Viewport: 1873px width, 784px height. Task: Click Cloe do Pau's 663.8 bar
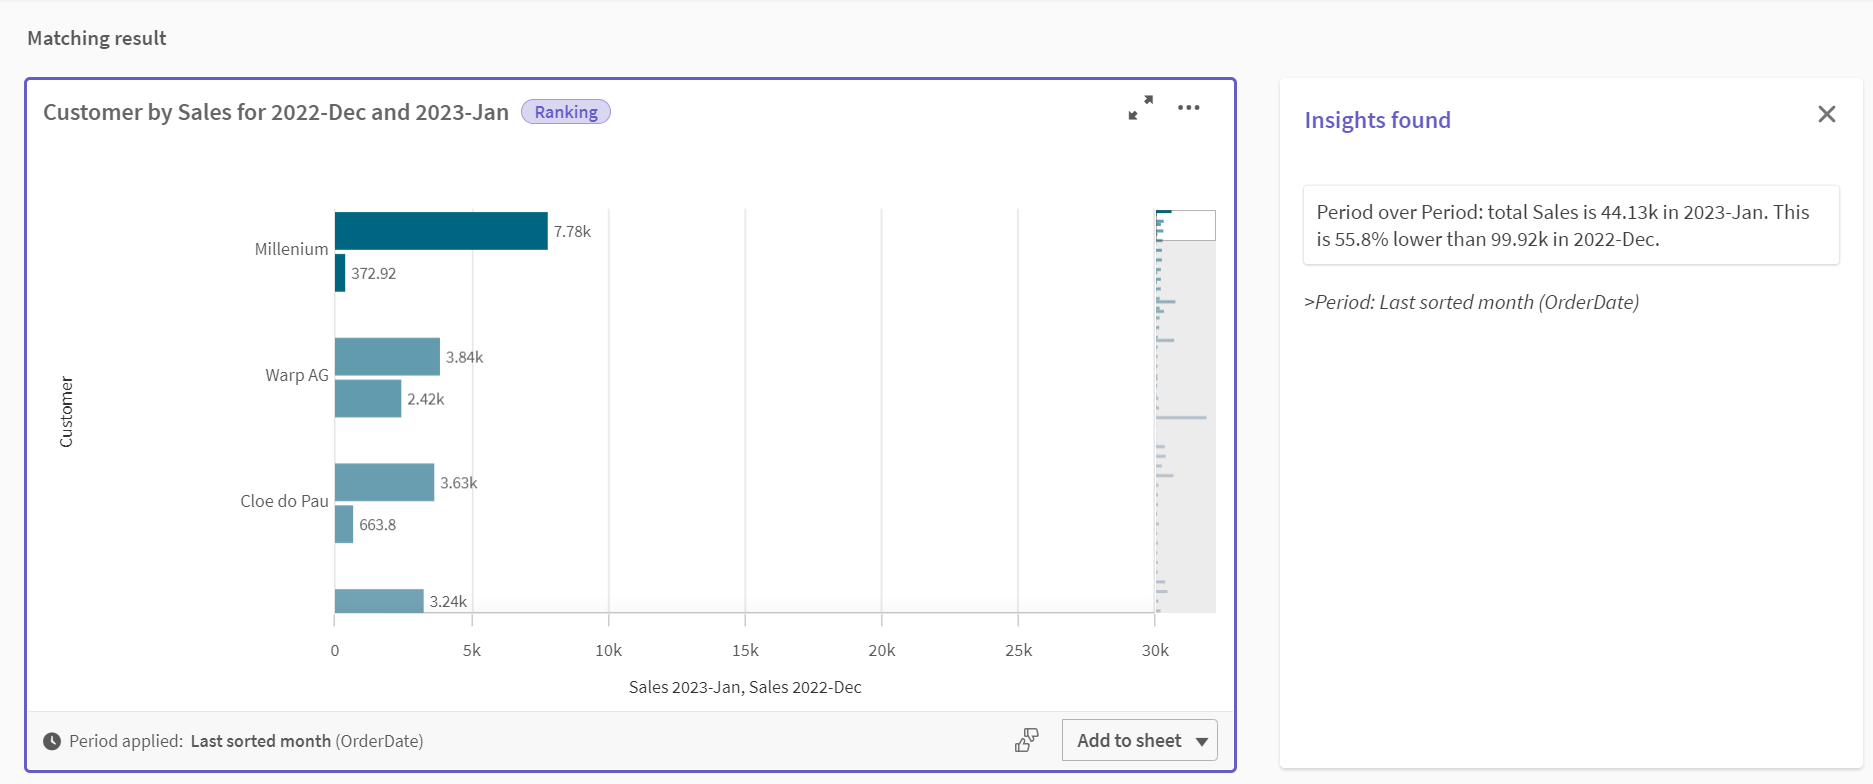[x=344, y=524]
